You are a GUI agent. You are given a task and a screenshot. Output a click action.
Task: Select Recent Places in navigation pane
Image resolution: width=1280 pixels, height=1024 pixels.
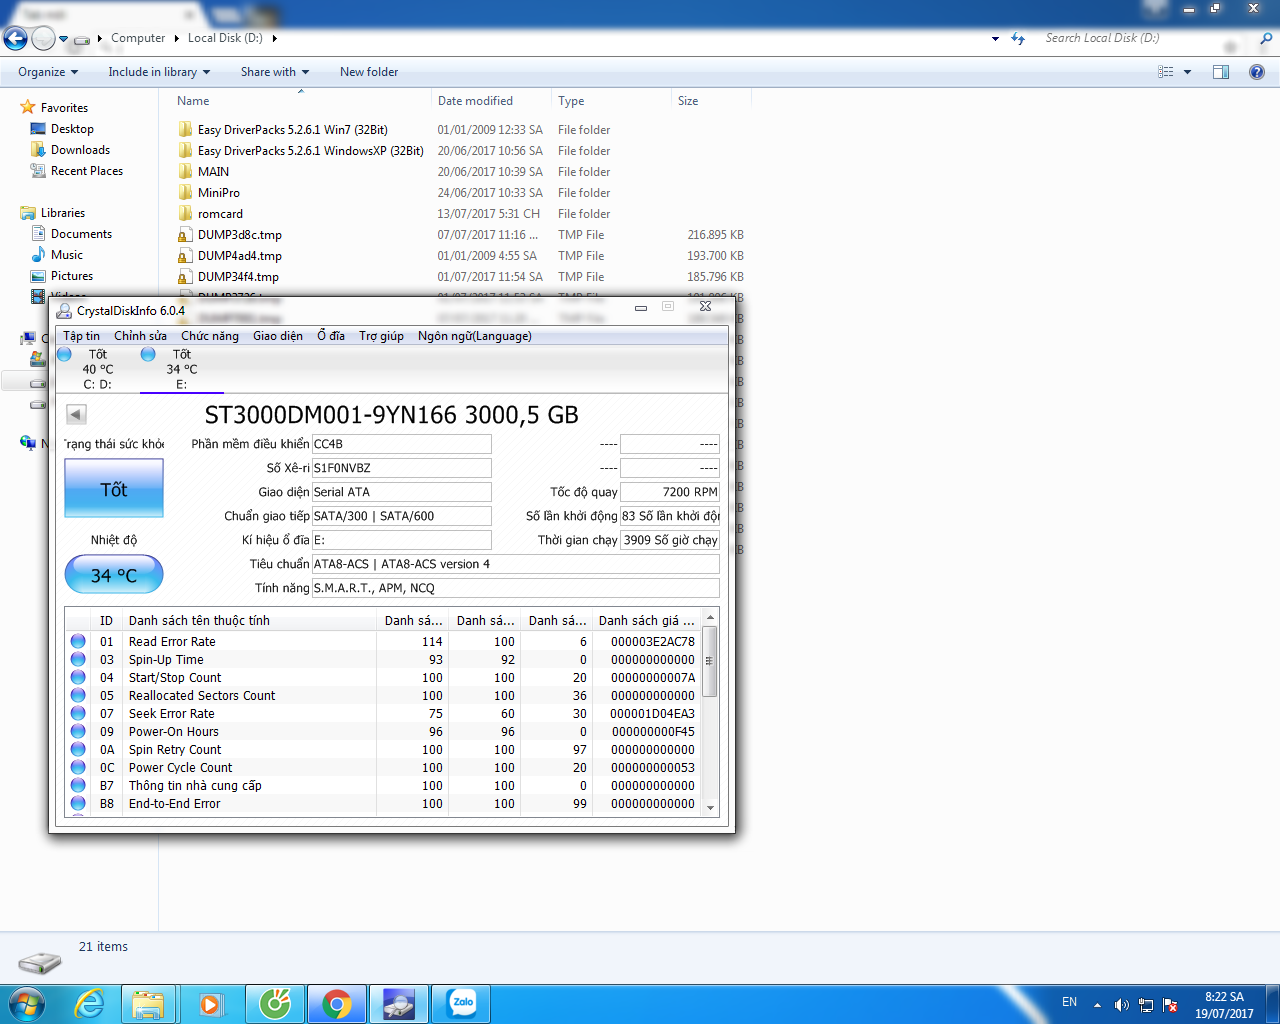pyautogui.click(x=87, y=171)
